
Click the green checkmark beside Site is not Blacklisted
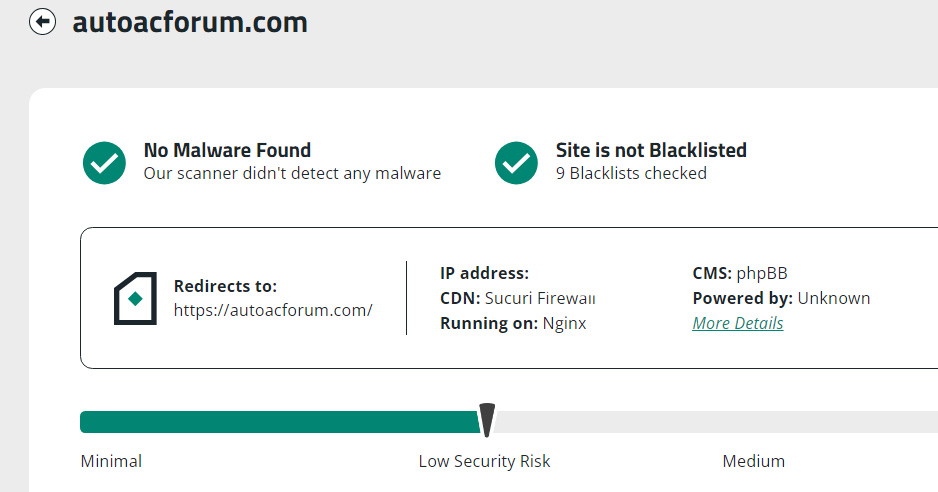[516, 163]
